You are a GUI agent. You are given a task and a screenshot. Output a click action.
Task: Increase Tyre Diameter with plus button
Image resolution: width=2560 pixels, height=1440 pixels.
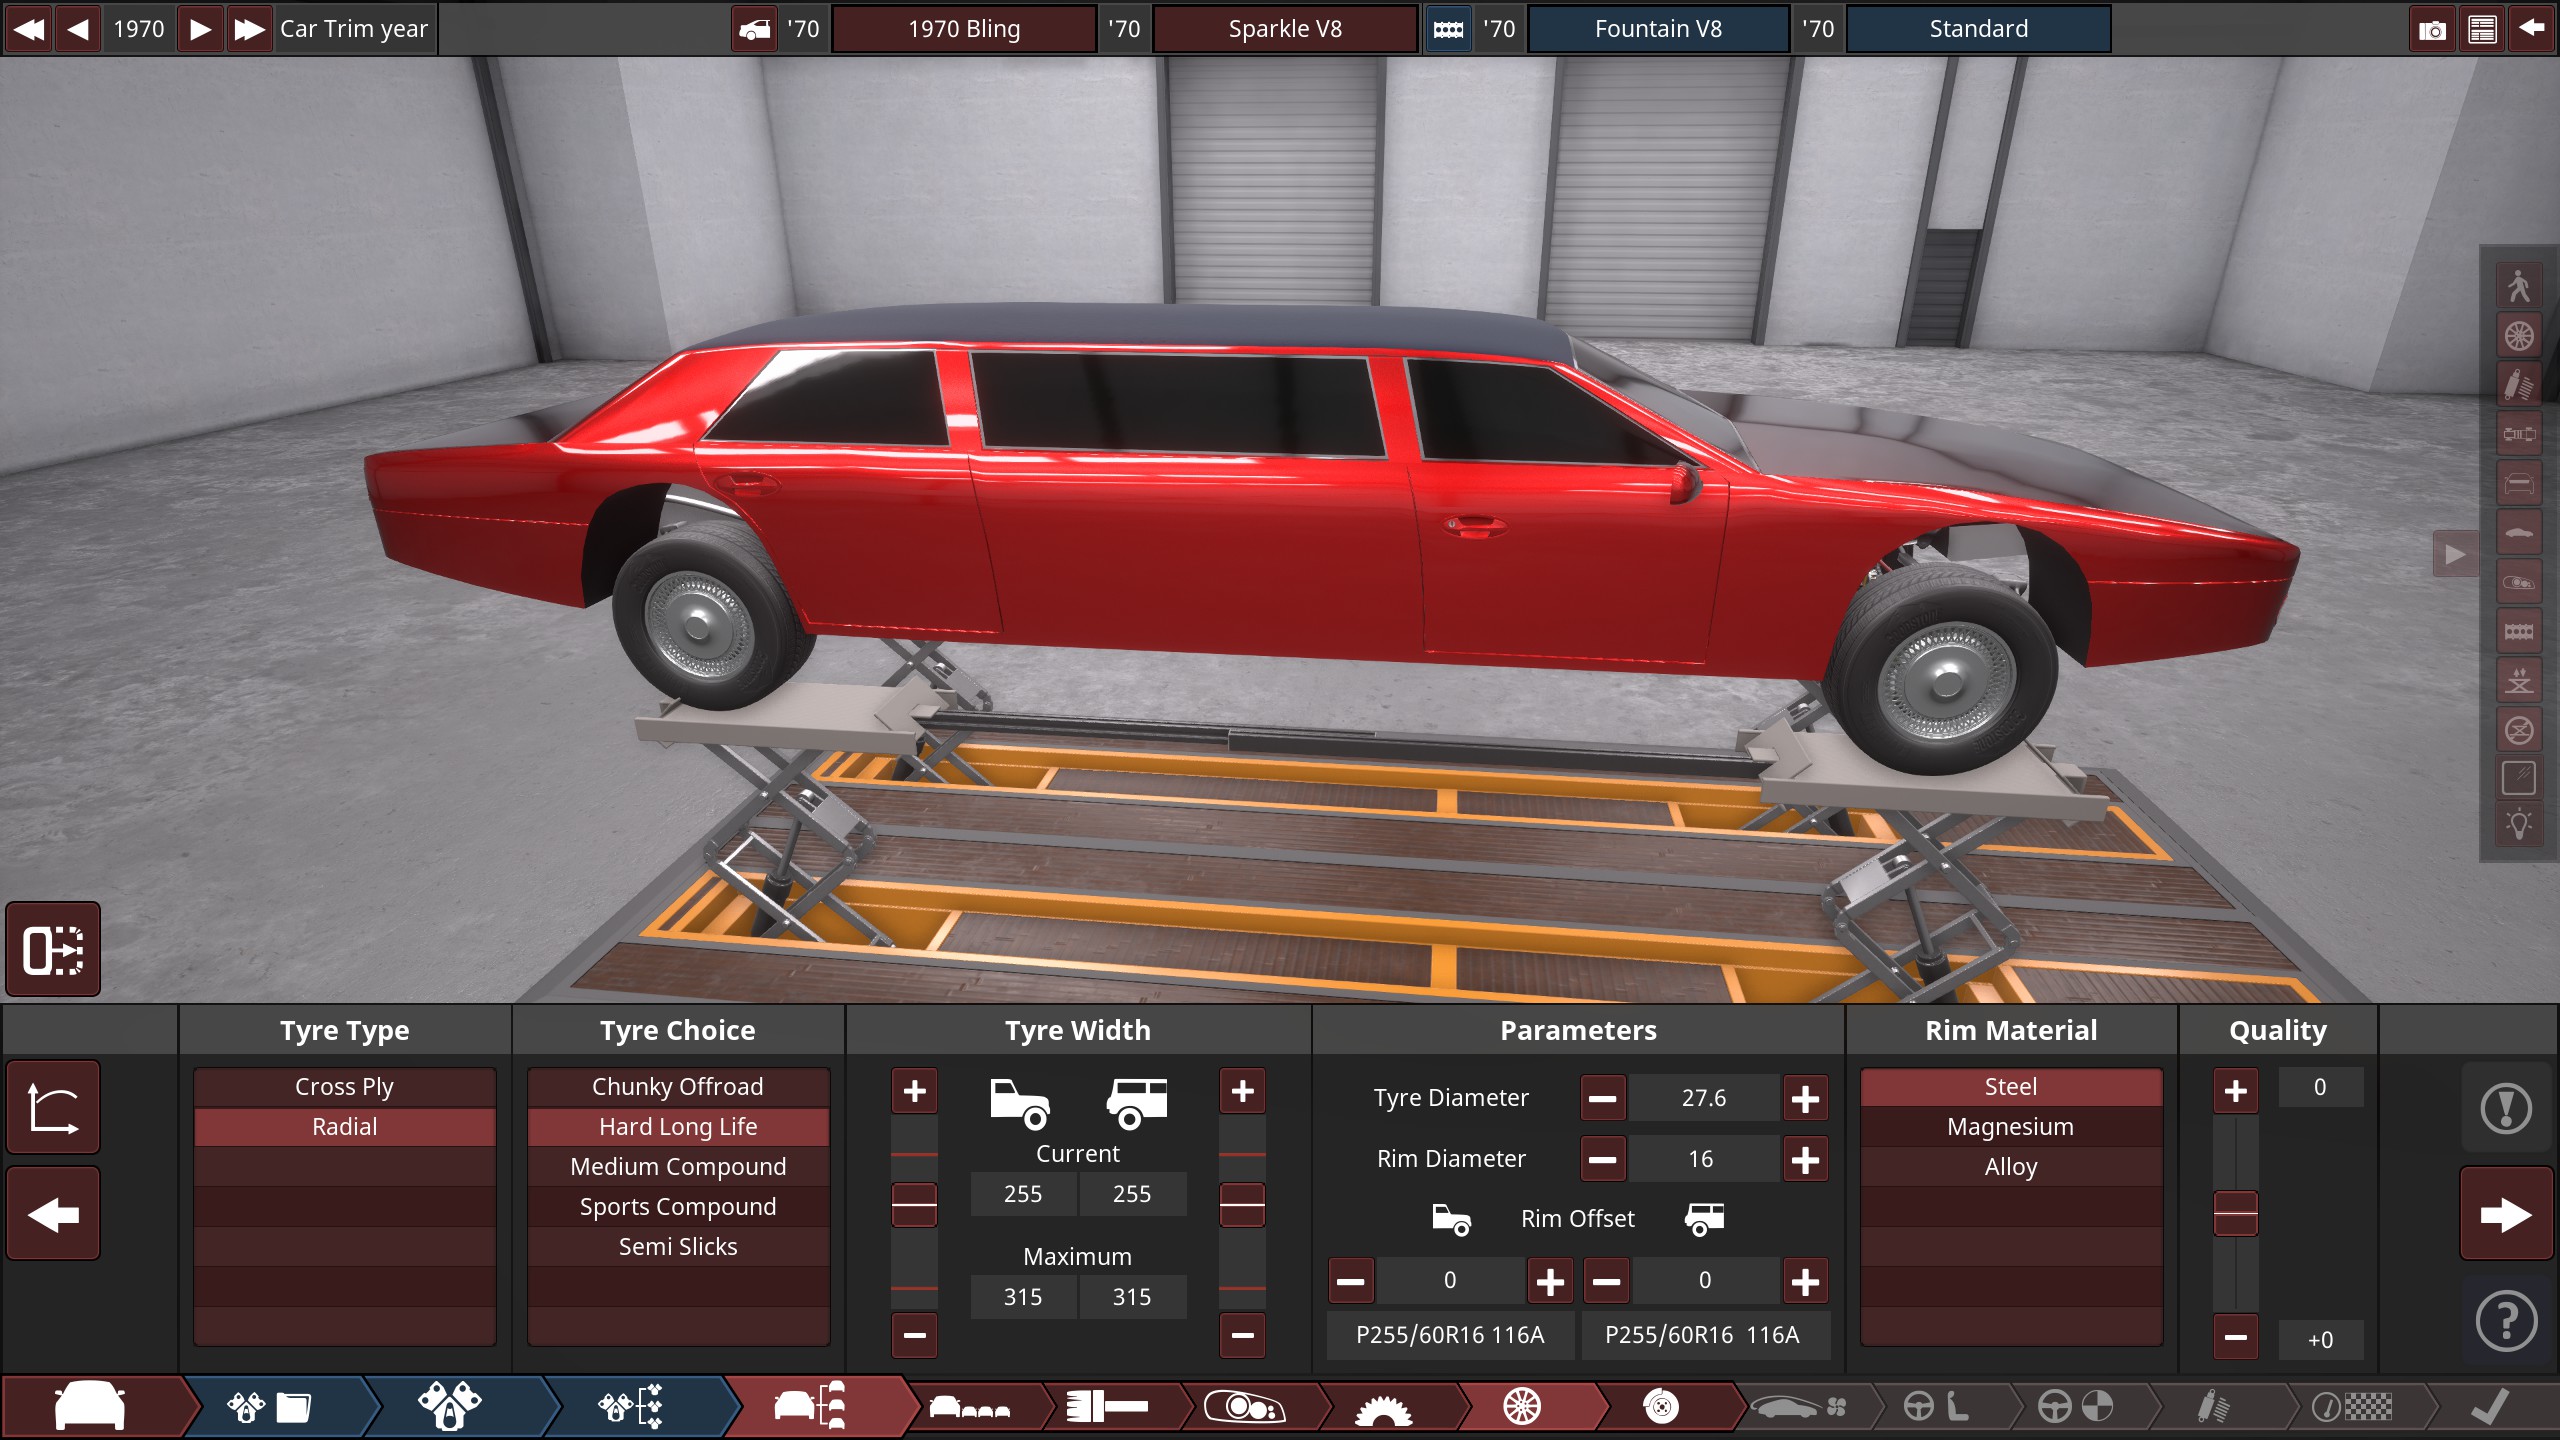pos(1805,1099)
